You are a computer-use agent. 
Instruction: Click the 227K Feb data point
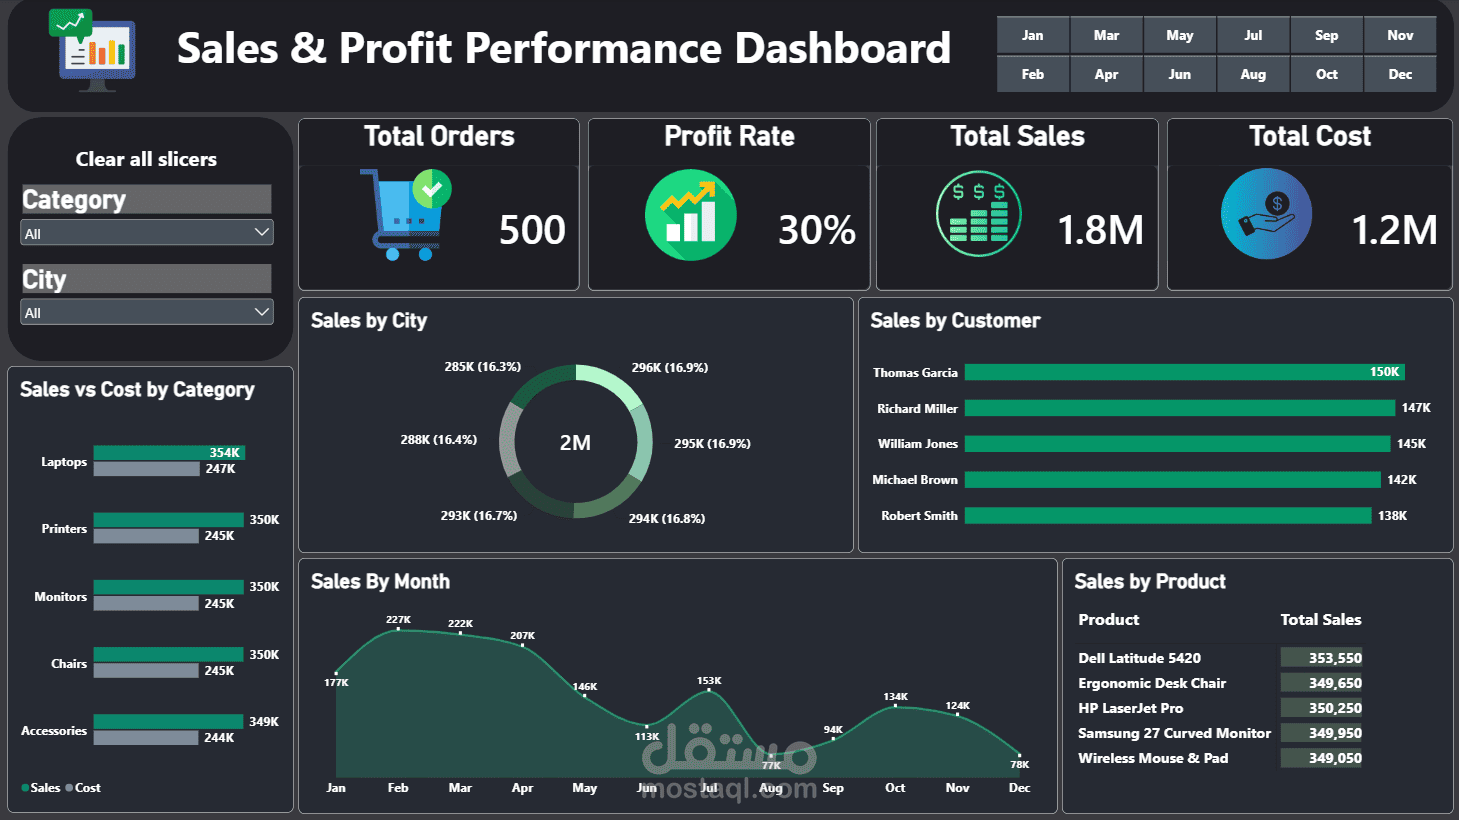[398, 629]
